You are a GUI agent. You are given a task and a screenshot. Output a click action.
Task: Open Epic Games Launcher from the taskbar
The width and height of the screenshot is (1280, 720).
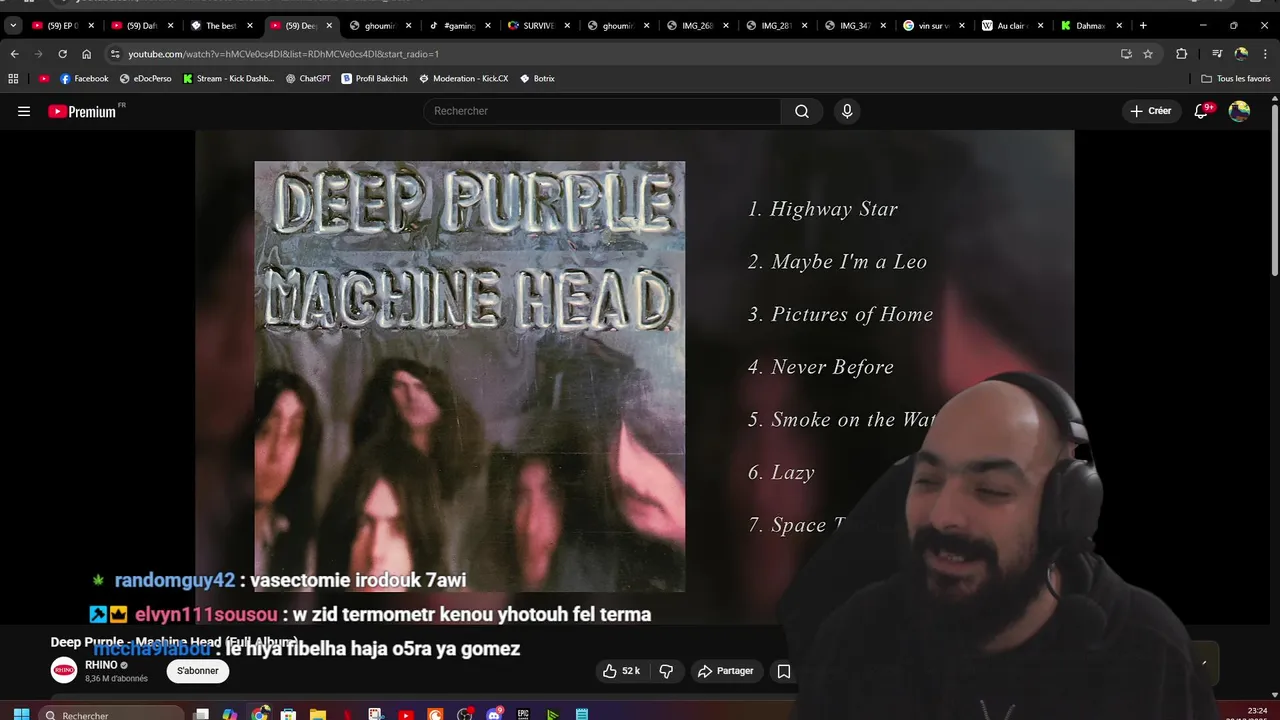[x=523, y=714]
